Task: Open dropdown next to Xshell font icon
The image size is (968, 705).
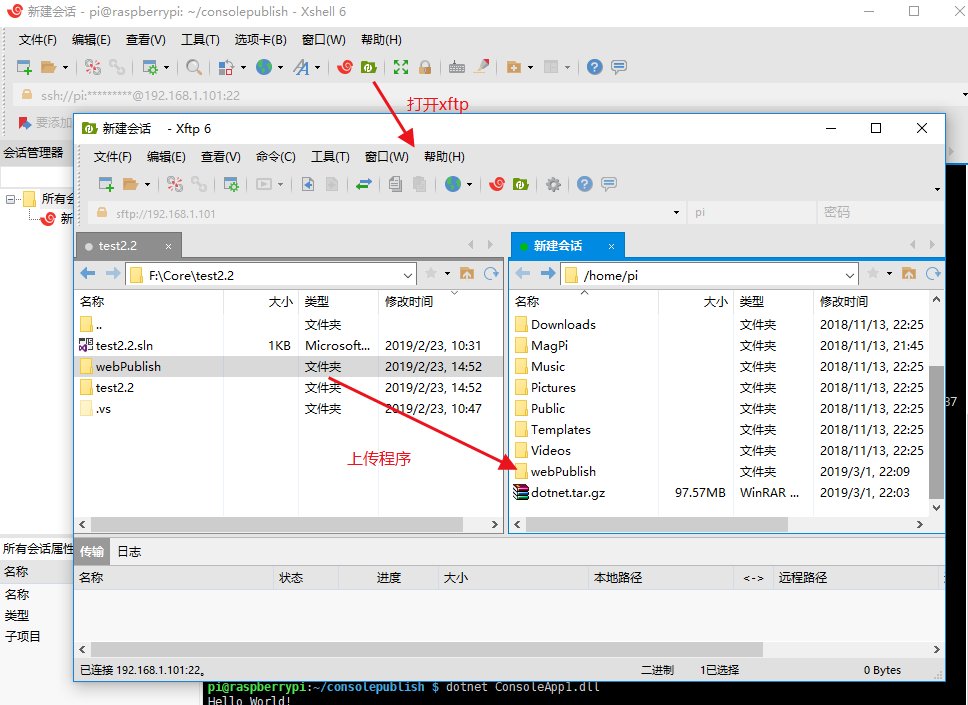Action: click(x=317, y=67)
